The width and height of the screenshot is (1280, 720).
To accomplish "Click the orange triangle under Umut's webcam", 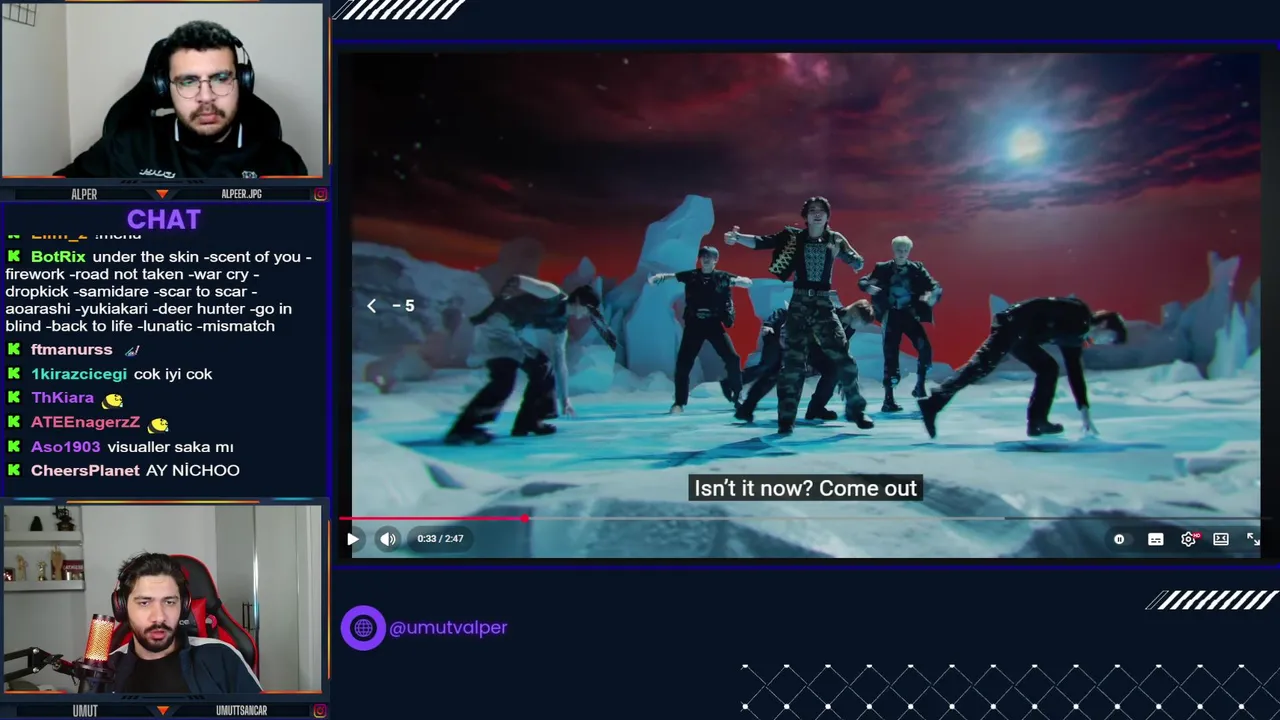I will click(162, 711).
